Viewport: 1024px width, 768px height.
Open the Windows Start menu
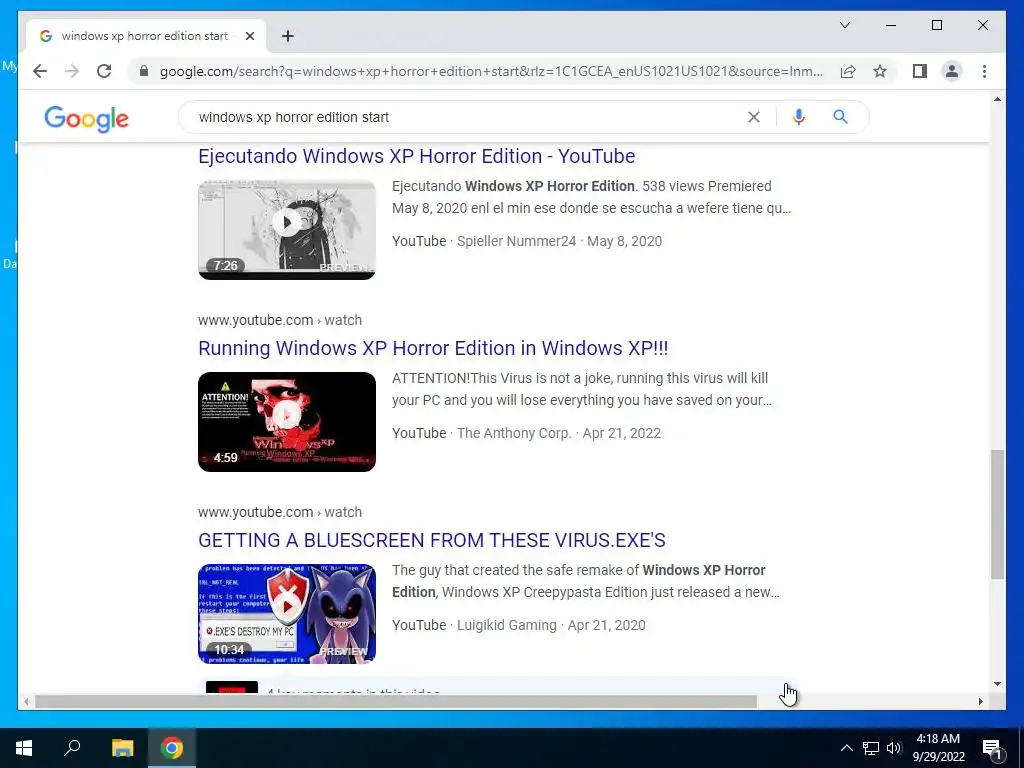click(x=24, y=748)
